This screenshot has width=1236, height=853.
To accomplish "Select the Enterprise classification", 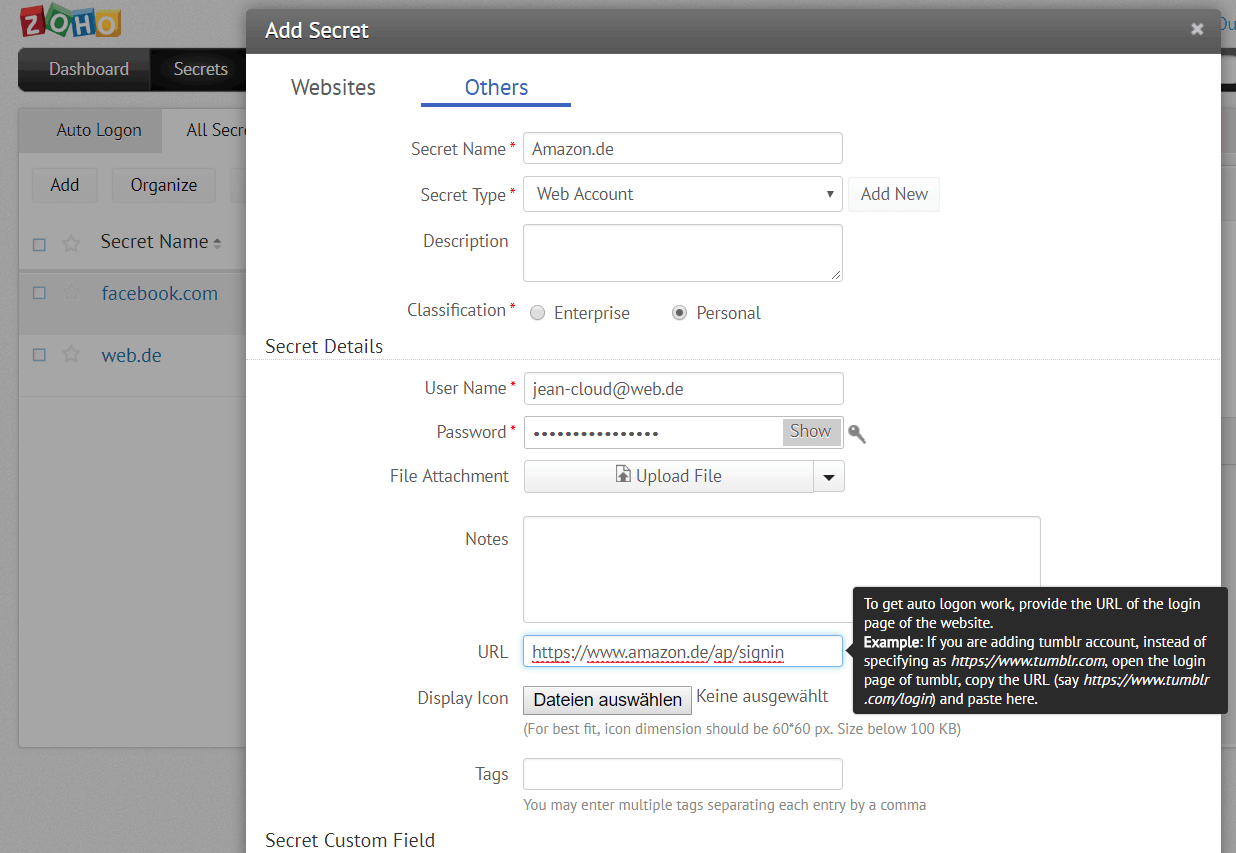I will pyautogui.click(x=537, y=313).
